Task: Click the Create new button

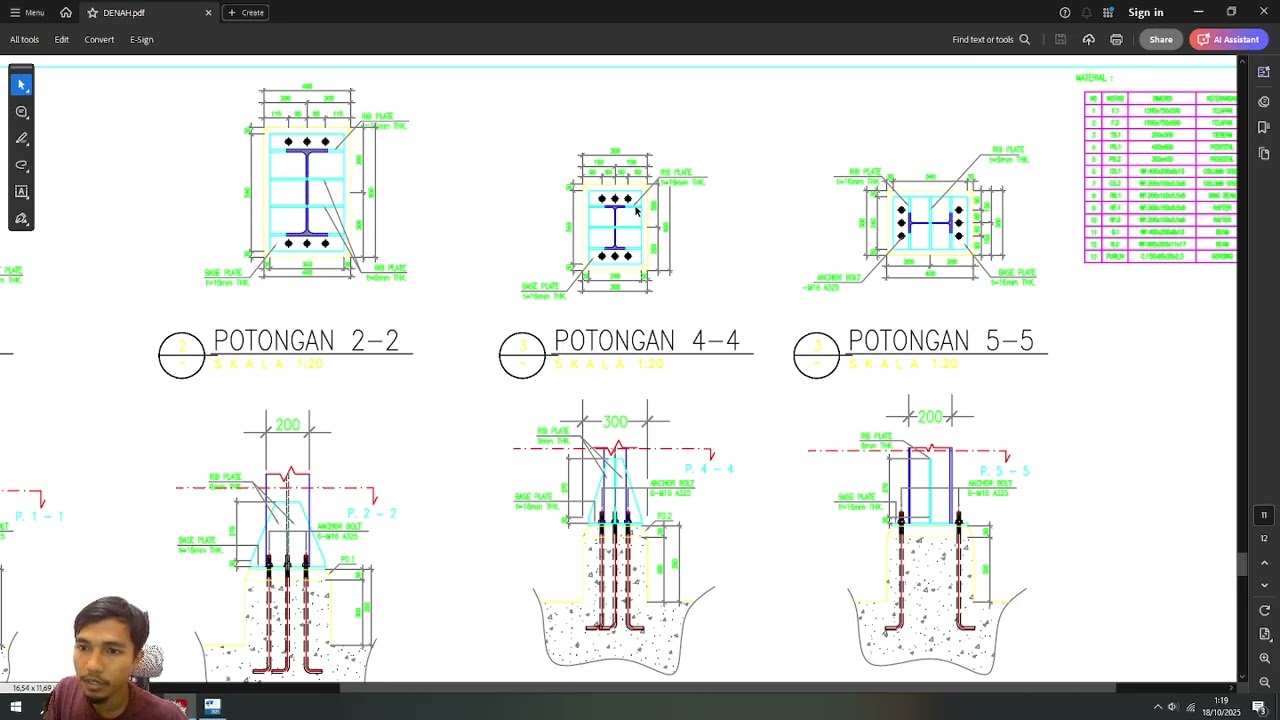Action: [x=246, y=13]
